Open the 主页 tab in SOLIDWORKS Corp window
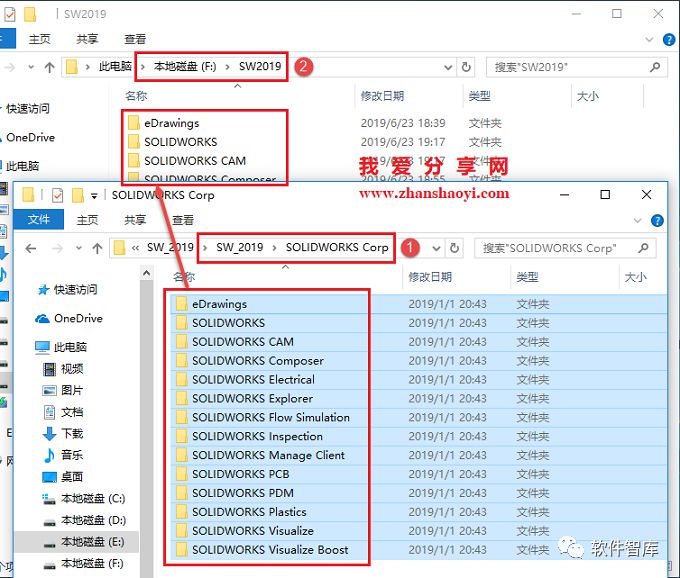Viewport: 680px width, 578px height. (x=87, y=220)
